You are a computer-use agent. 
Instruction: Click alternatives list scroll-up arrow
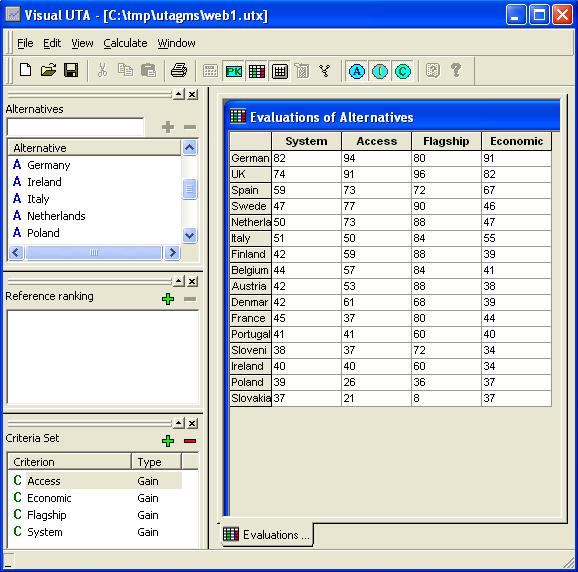(x=189, y=148)
